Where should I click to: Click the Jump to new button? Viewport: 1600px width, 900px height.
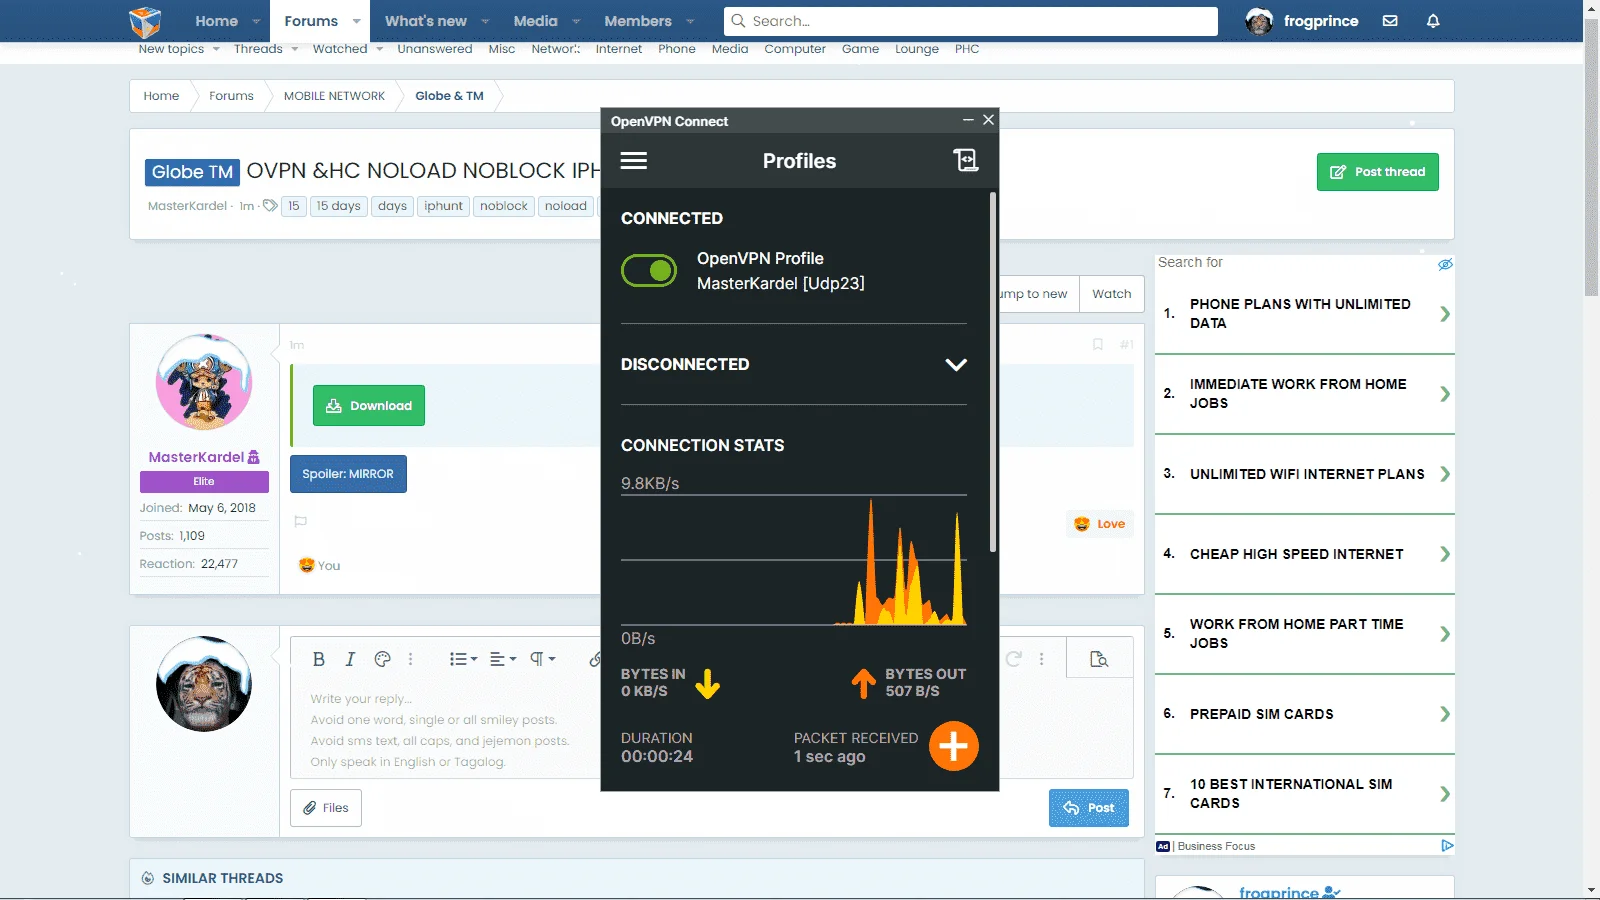pos(1035,294)
